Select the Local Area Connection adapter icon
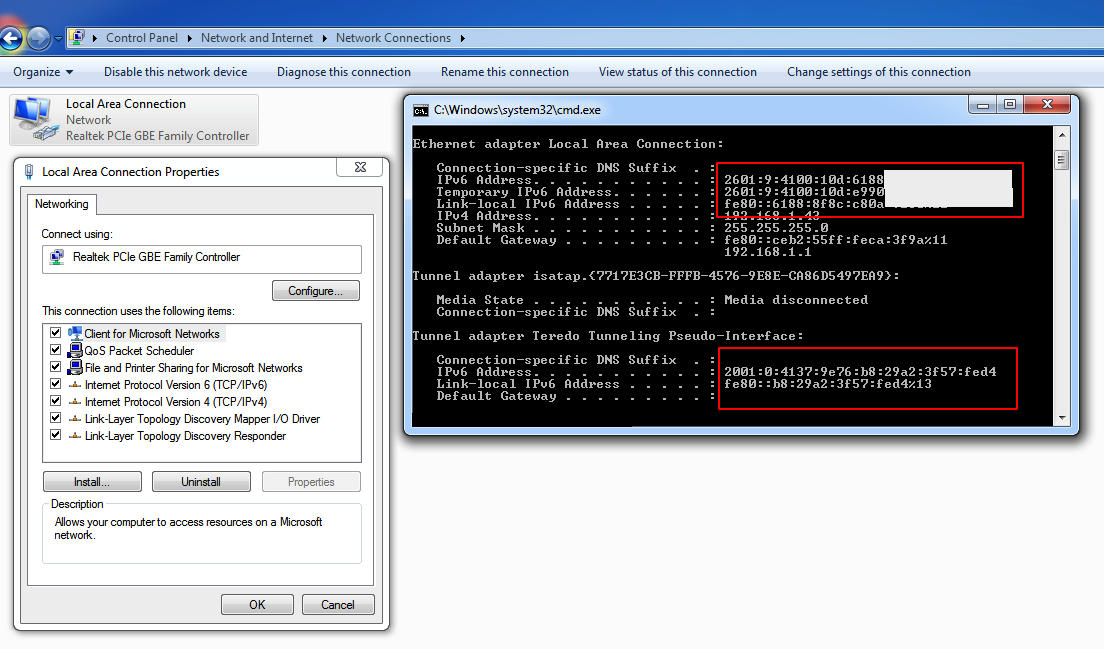The width and height of the screenshot is (1104, 649). [x=36, y=118]
